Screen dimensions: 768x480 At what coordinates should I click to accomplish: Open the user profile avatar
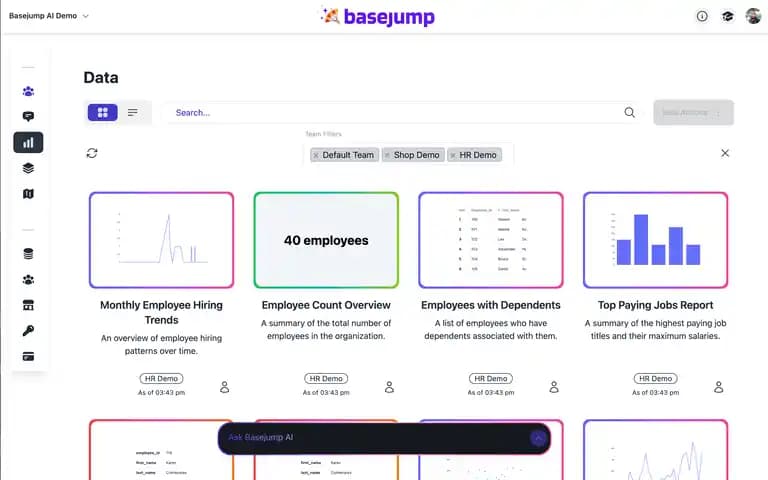point(753,16)
